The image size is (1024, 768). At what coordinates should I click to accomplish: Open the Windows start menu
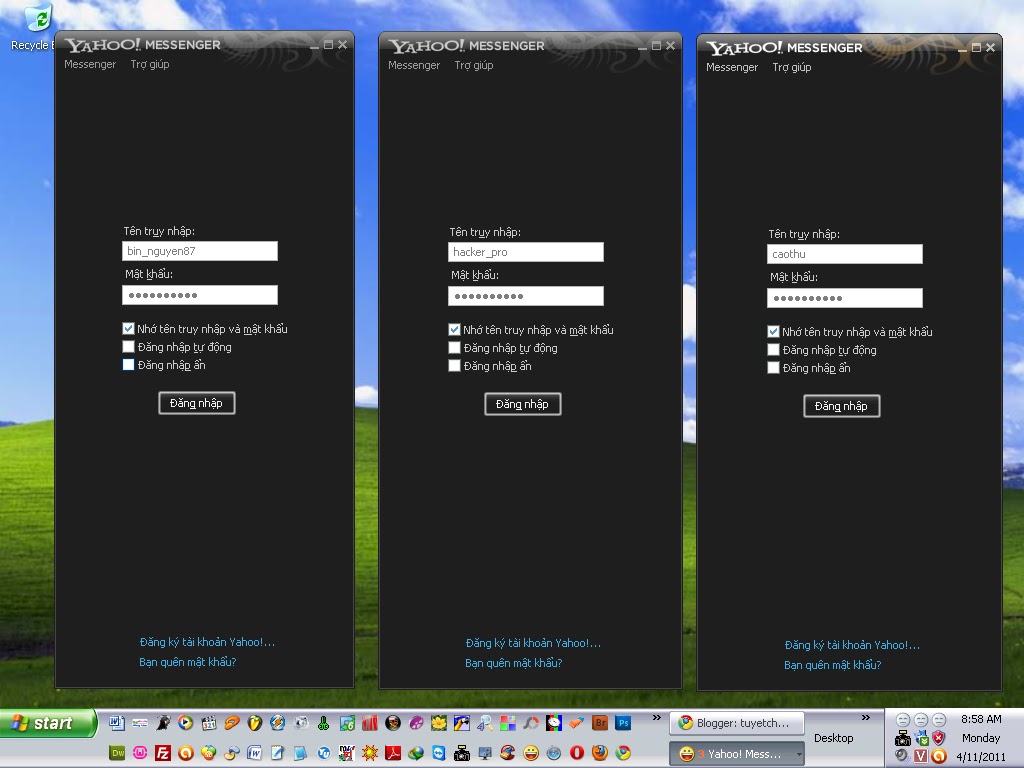(47, 723)
